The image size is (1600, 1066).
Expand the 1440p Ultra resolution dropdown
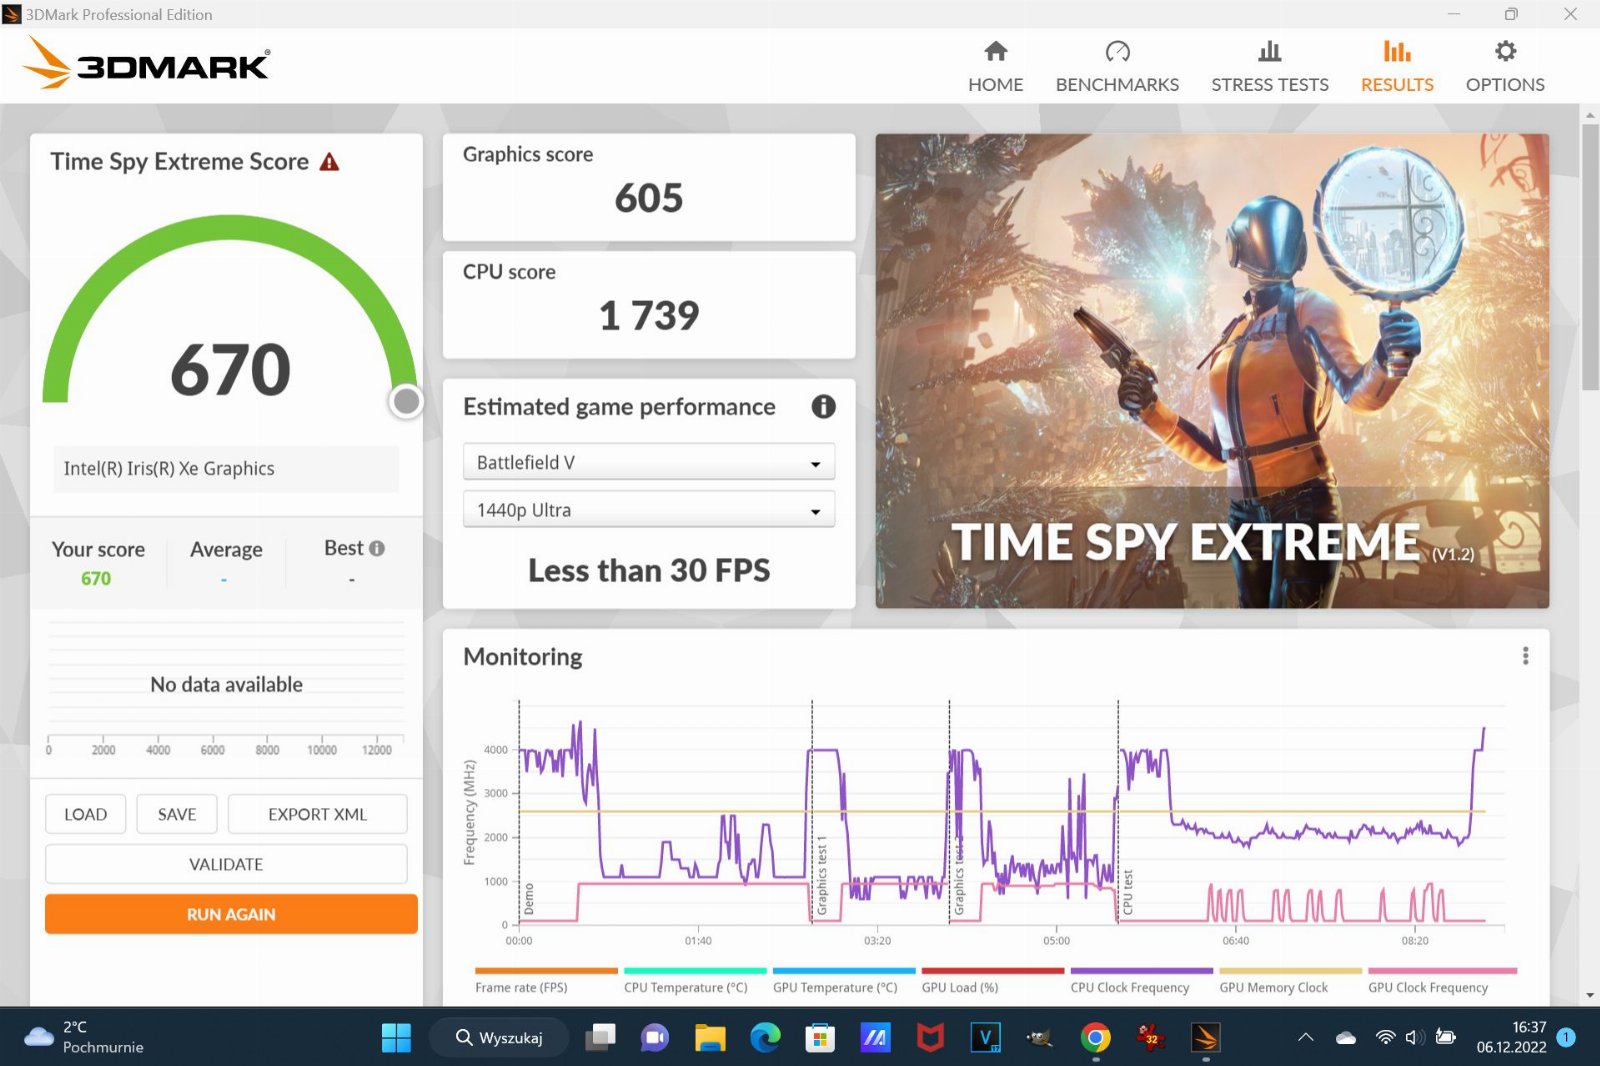click(x=649, y=510)
